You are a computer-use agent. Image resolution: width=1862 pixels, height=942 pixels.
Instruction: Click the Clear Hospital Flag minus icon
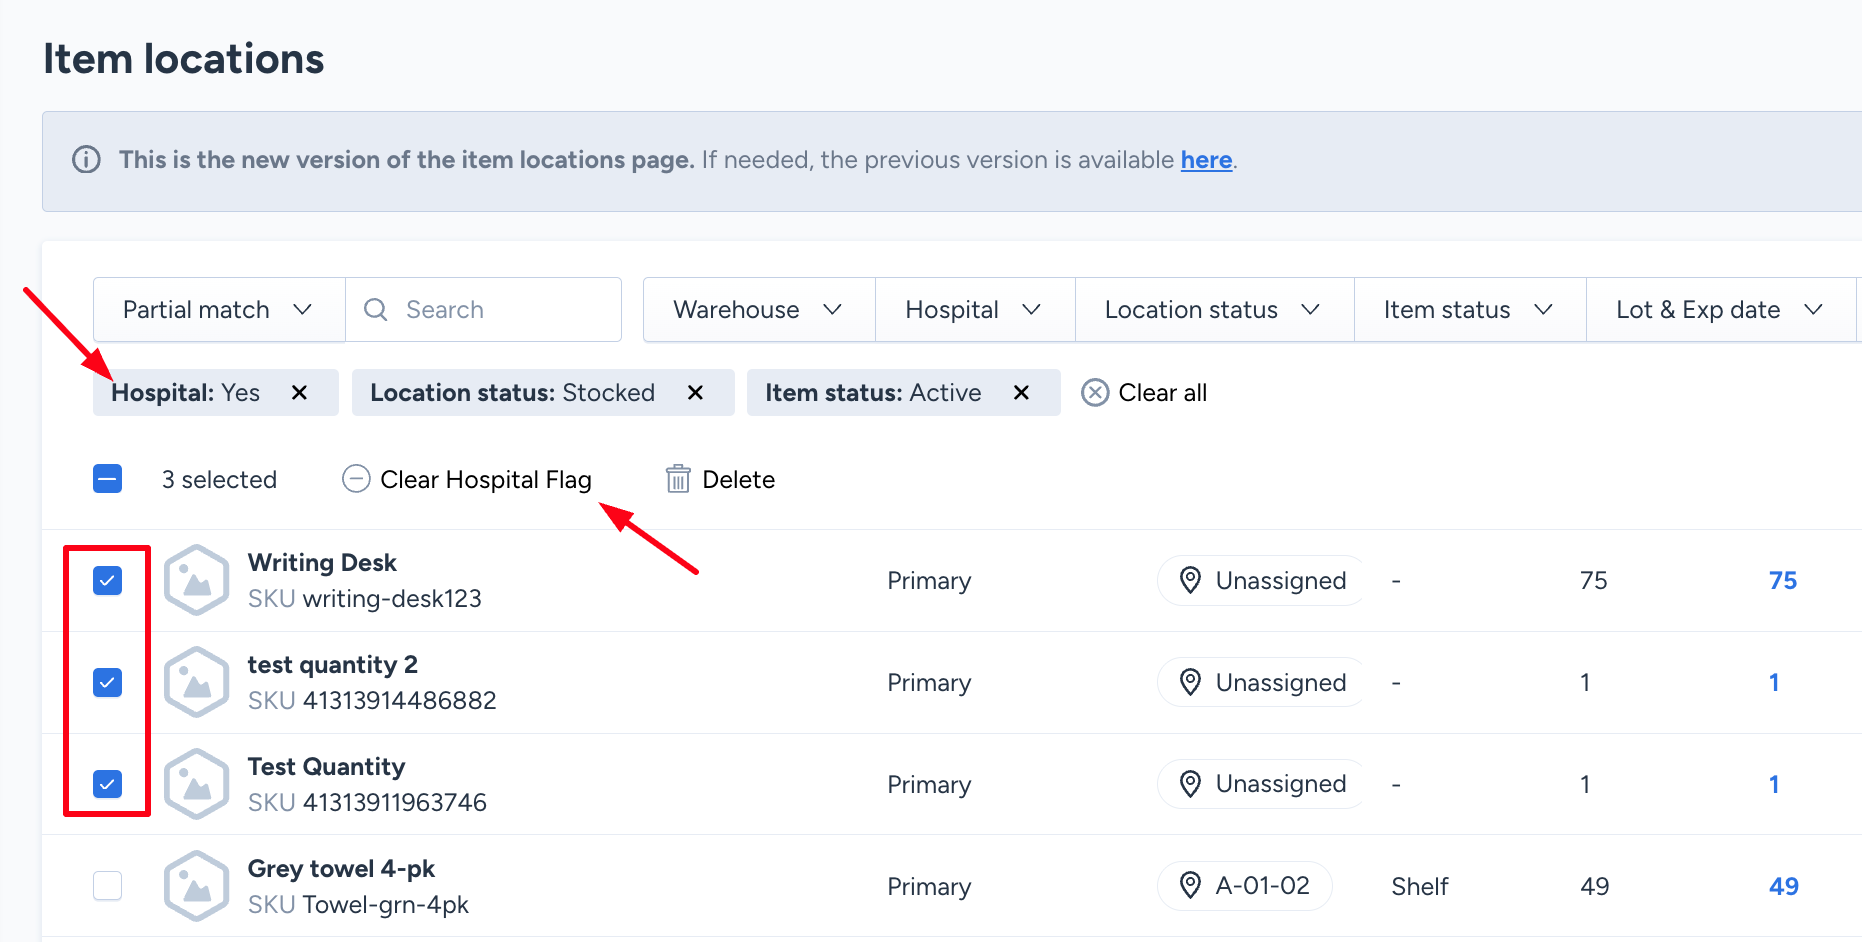point(356,480)
